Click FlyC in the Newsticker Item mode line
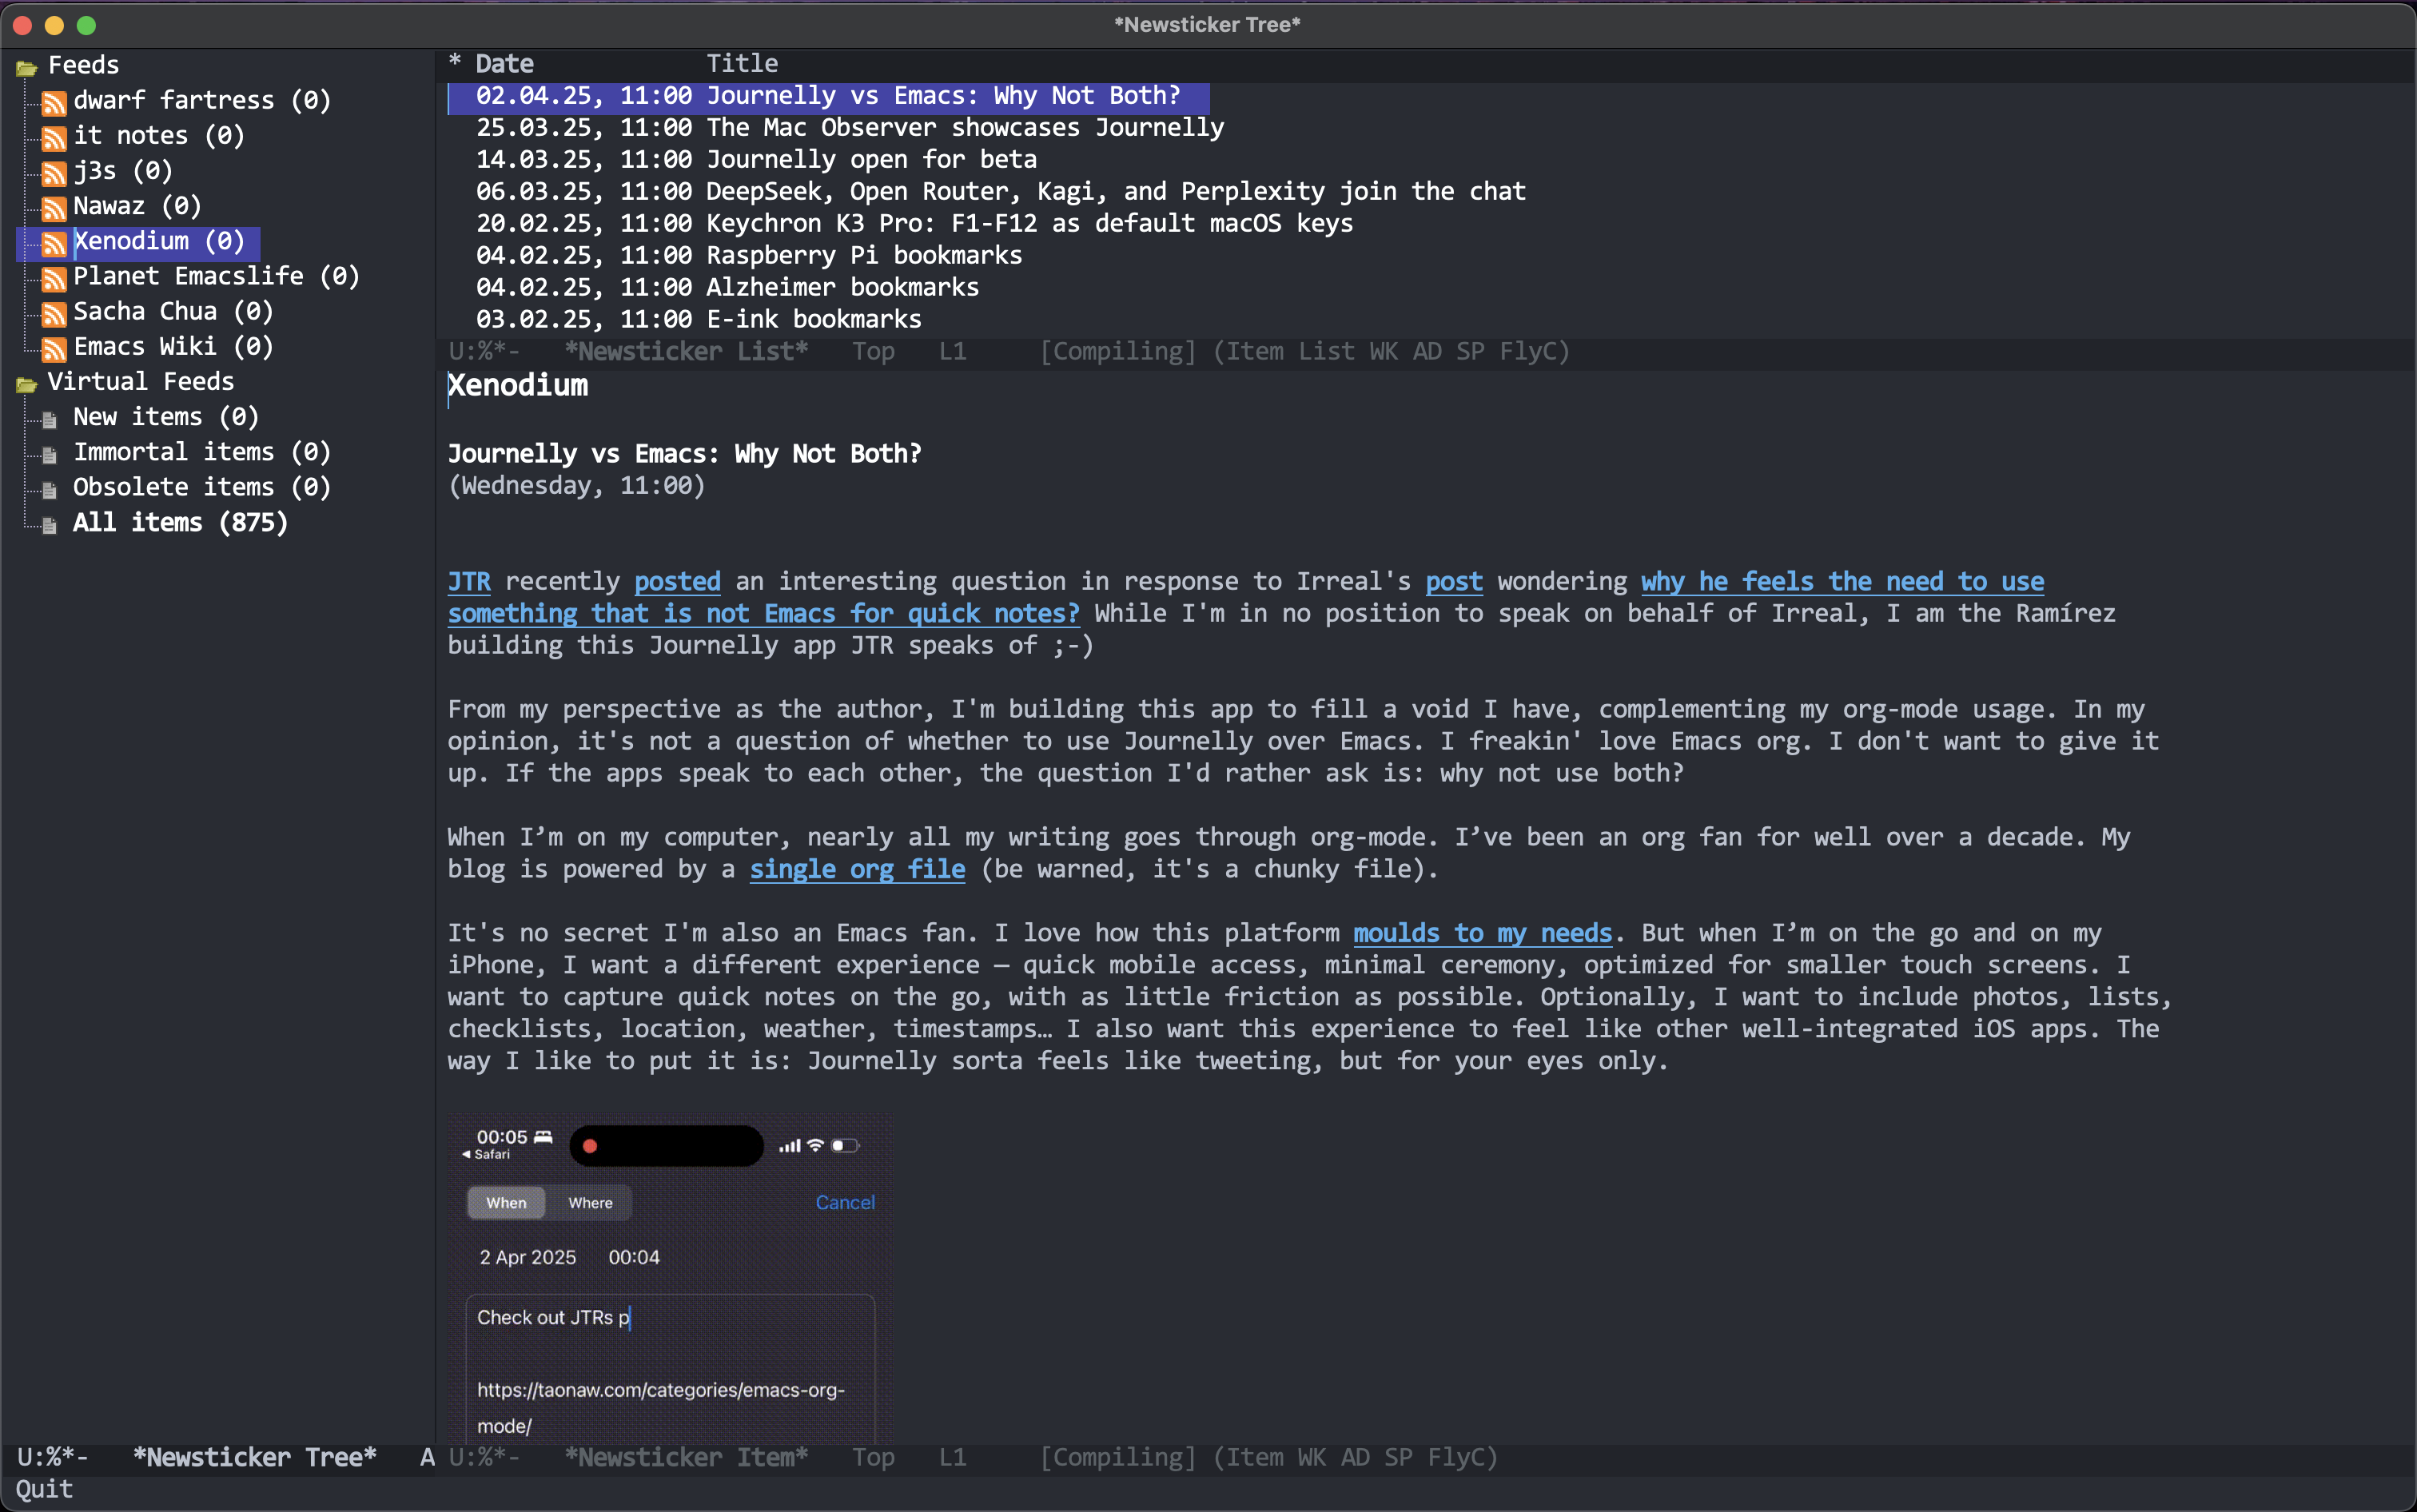2417x1512 pixels. [x=1458, y=1458]
